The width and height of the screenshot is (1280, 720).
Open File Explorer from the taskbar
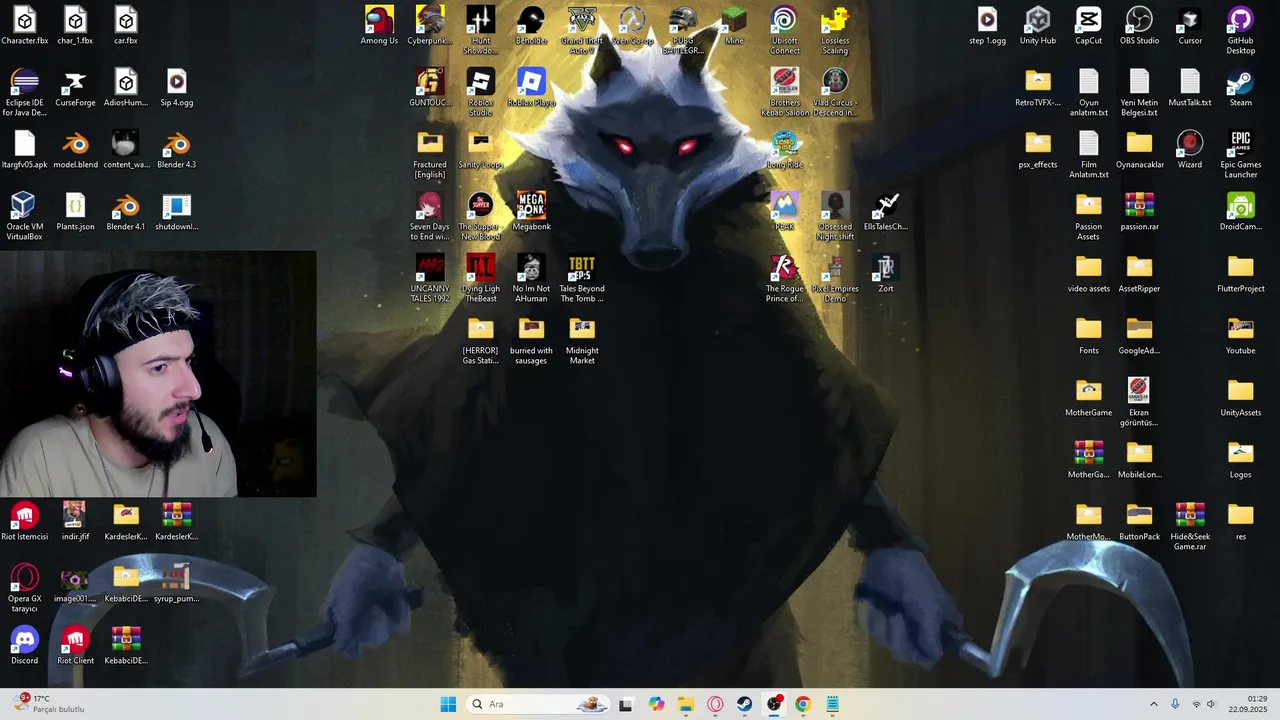(x=685, y=704)
